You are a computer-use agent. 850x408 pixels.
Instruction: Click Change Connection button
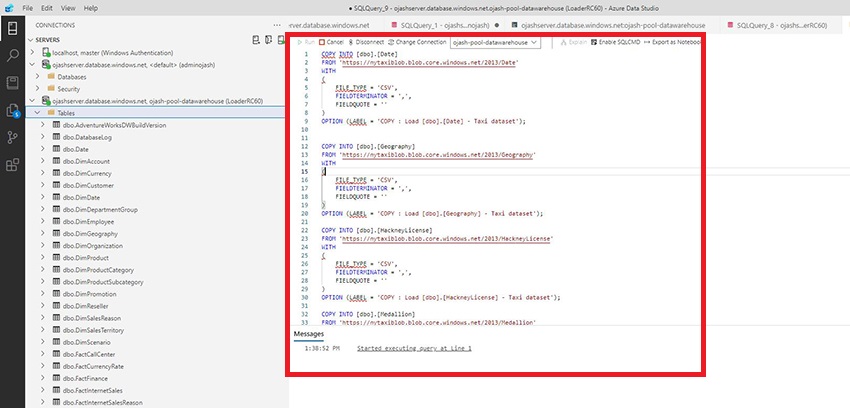[417, 42]
